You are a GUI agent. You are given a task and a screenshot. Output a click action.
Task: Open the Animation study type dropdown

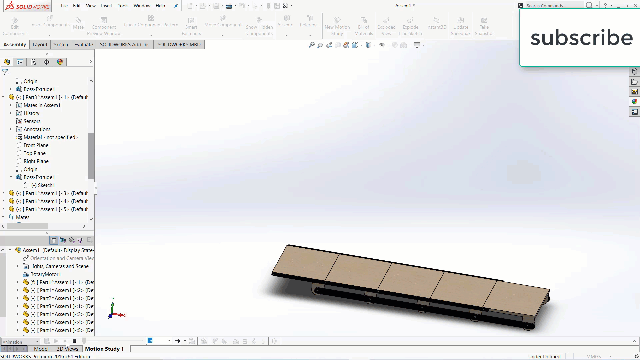click(x=20, y=341)
